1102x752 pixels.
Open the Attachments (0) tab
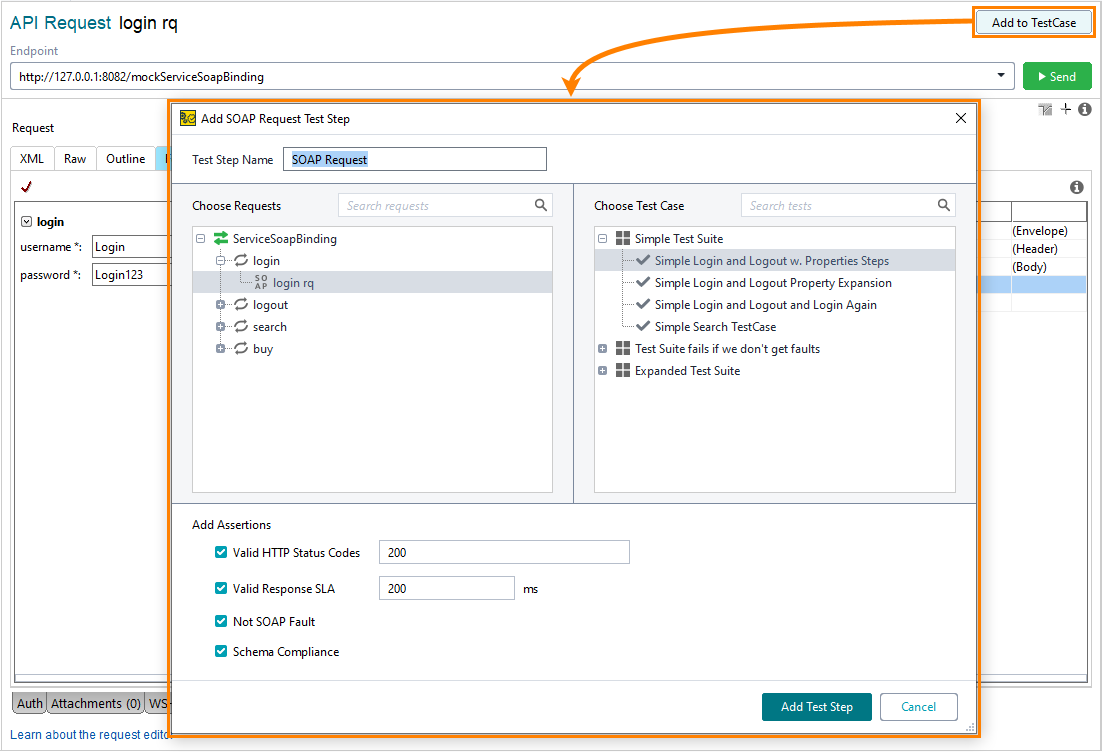(95, 703)
